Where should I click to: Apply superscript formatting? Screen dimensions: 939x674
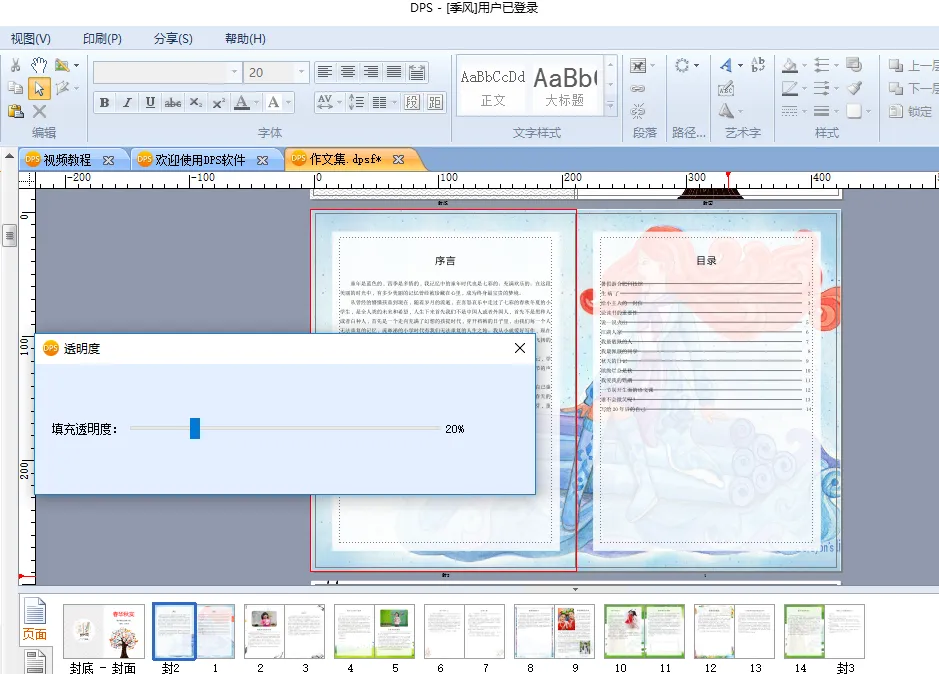[x=218, y=102]
